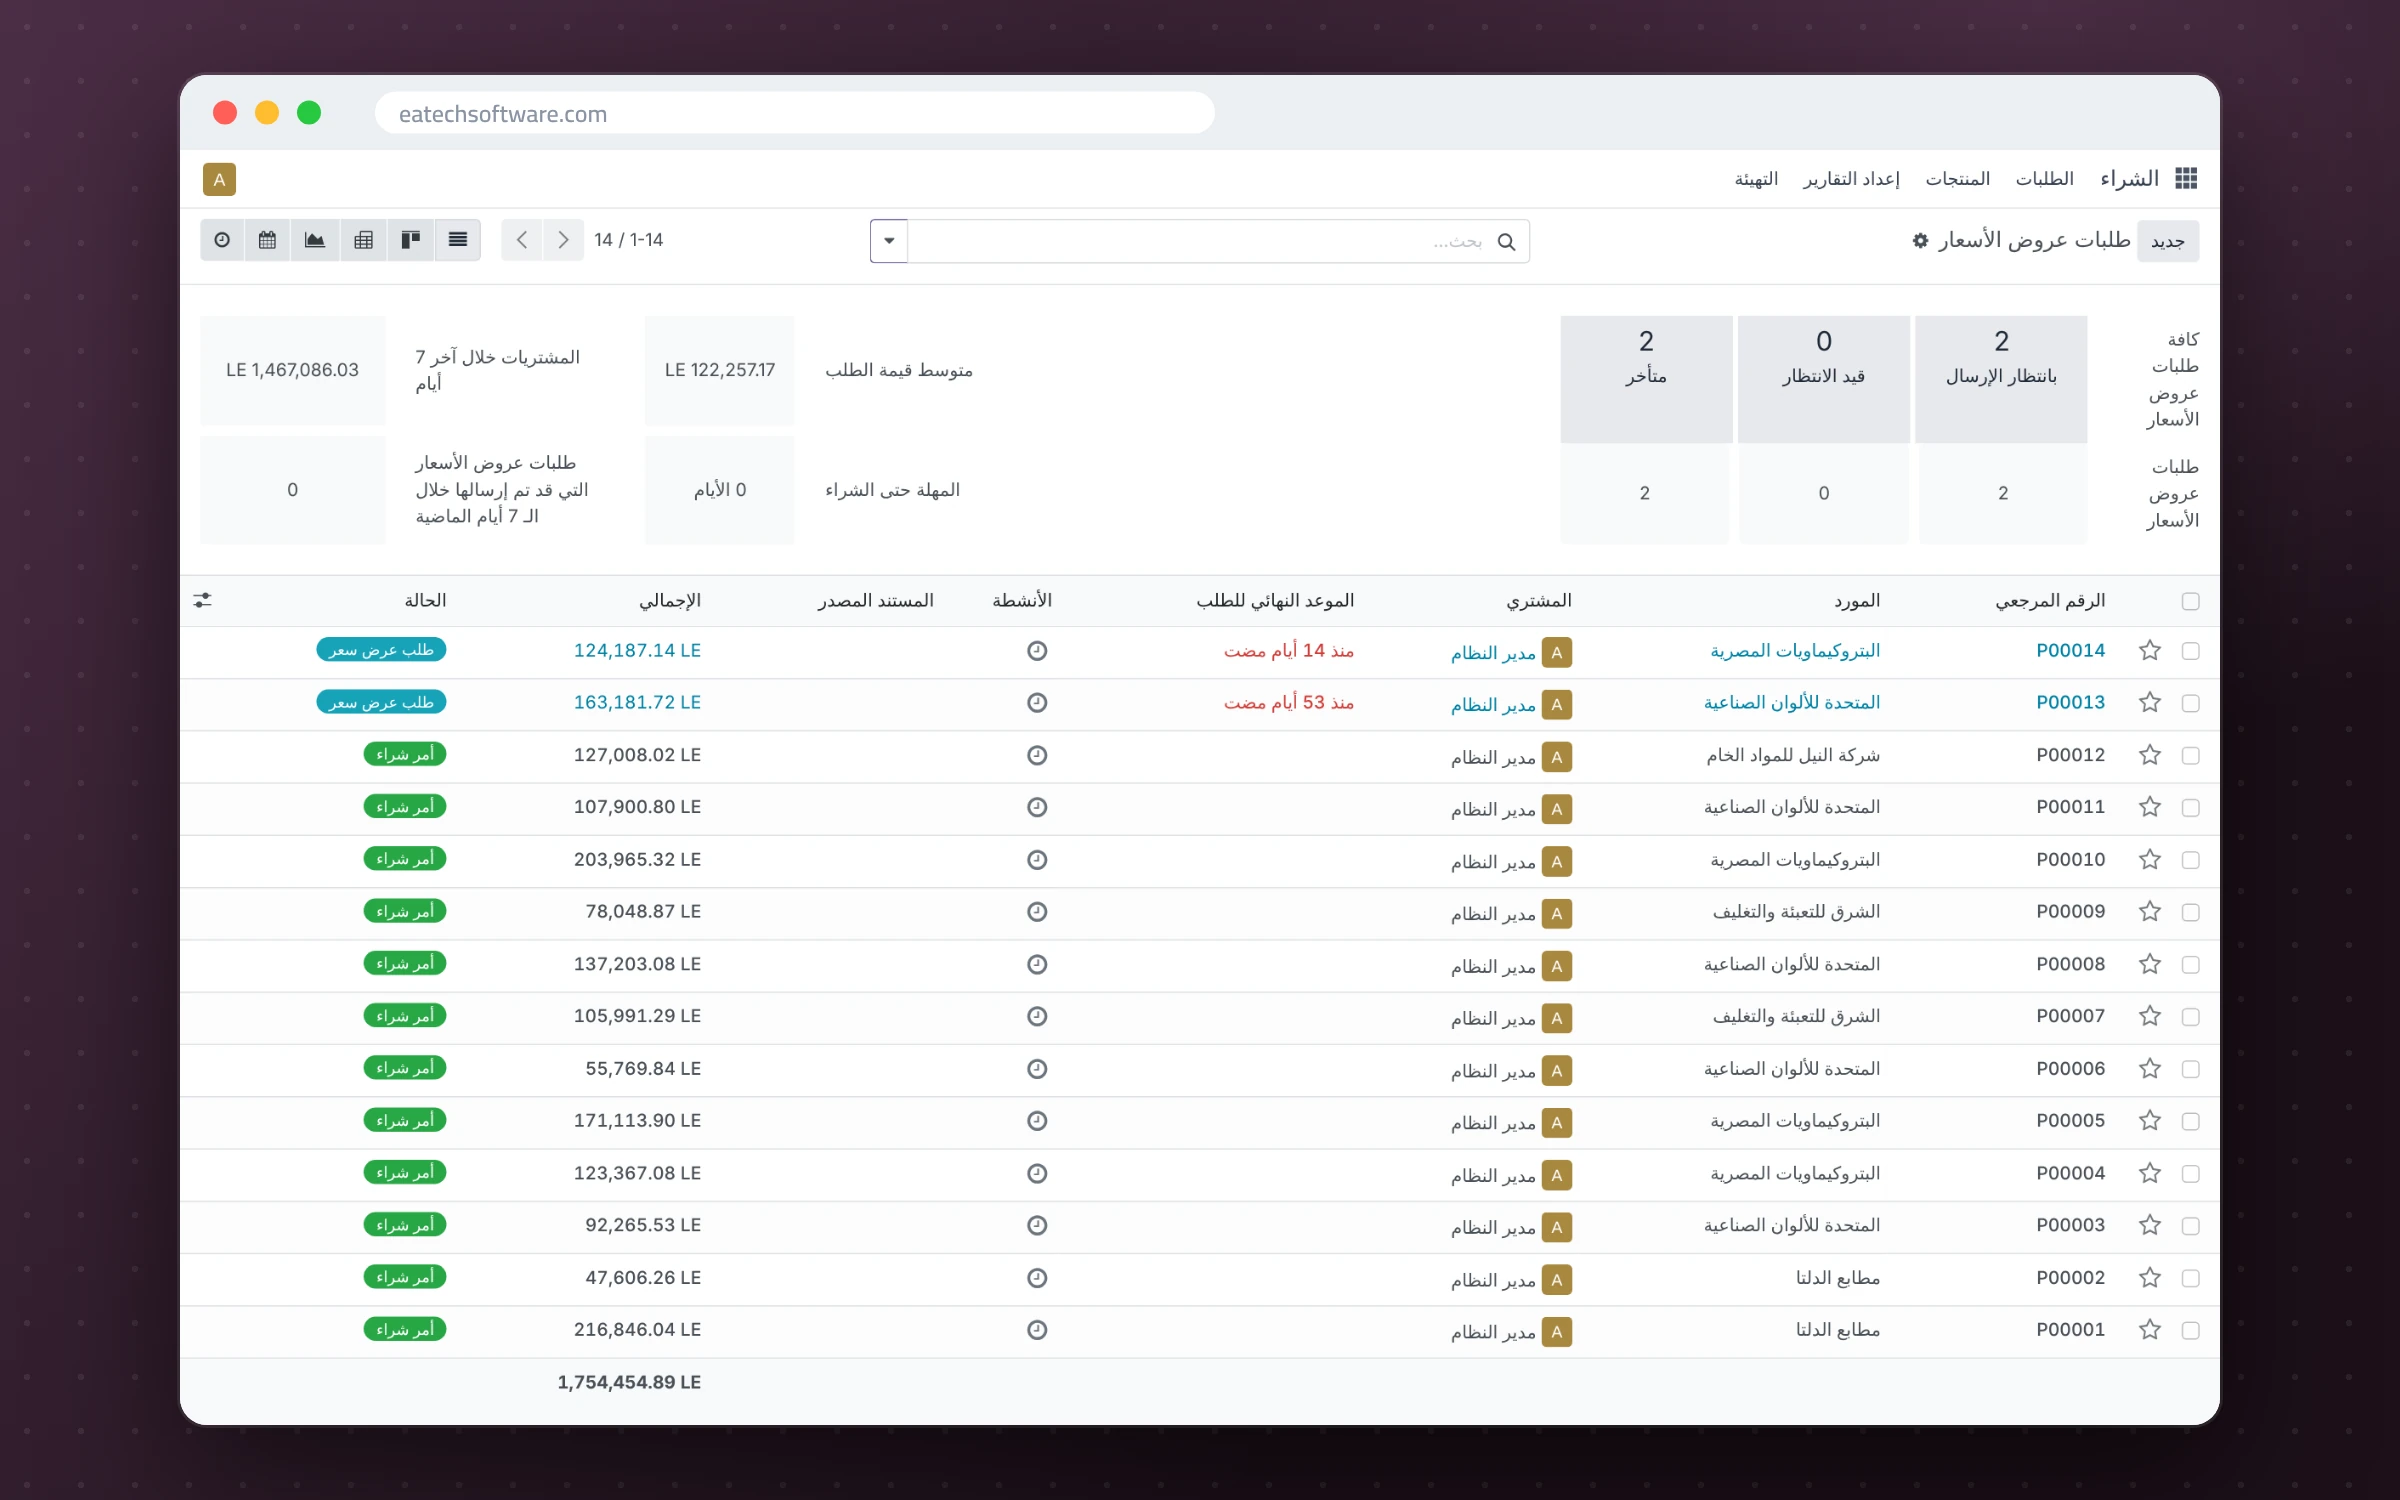Screen dimensions: 2400x1500
Task: Click in the search بحث field
Action: coord(1200,242)
